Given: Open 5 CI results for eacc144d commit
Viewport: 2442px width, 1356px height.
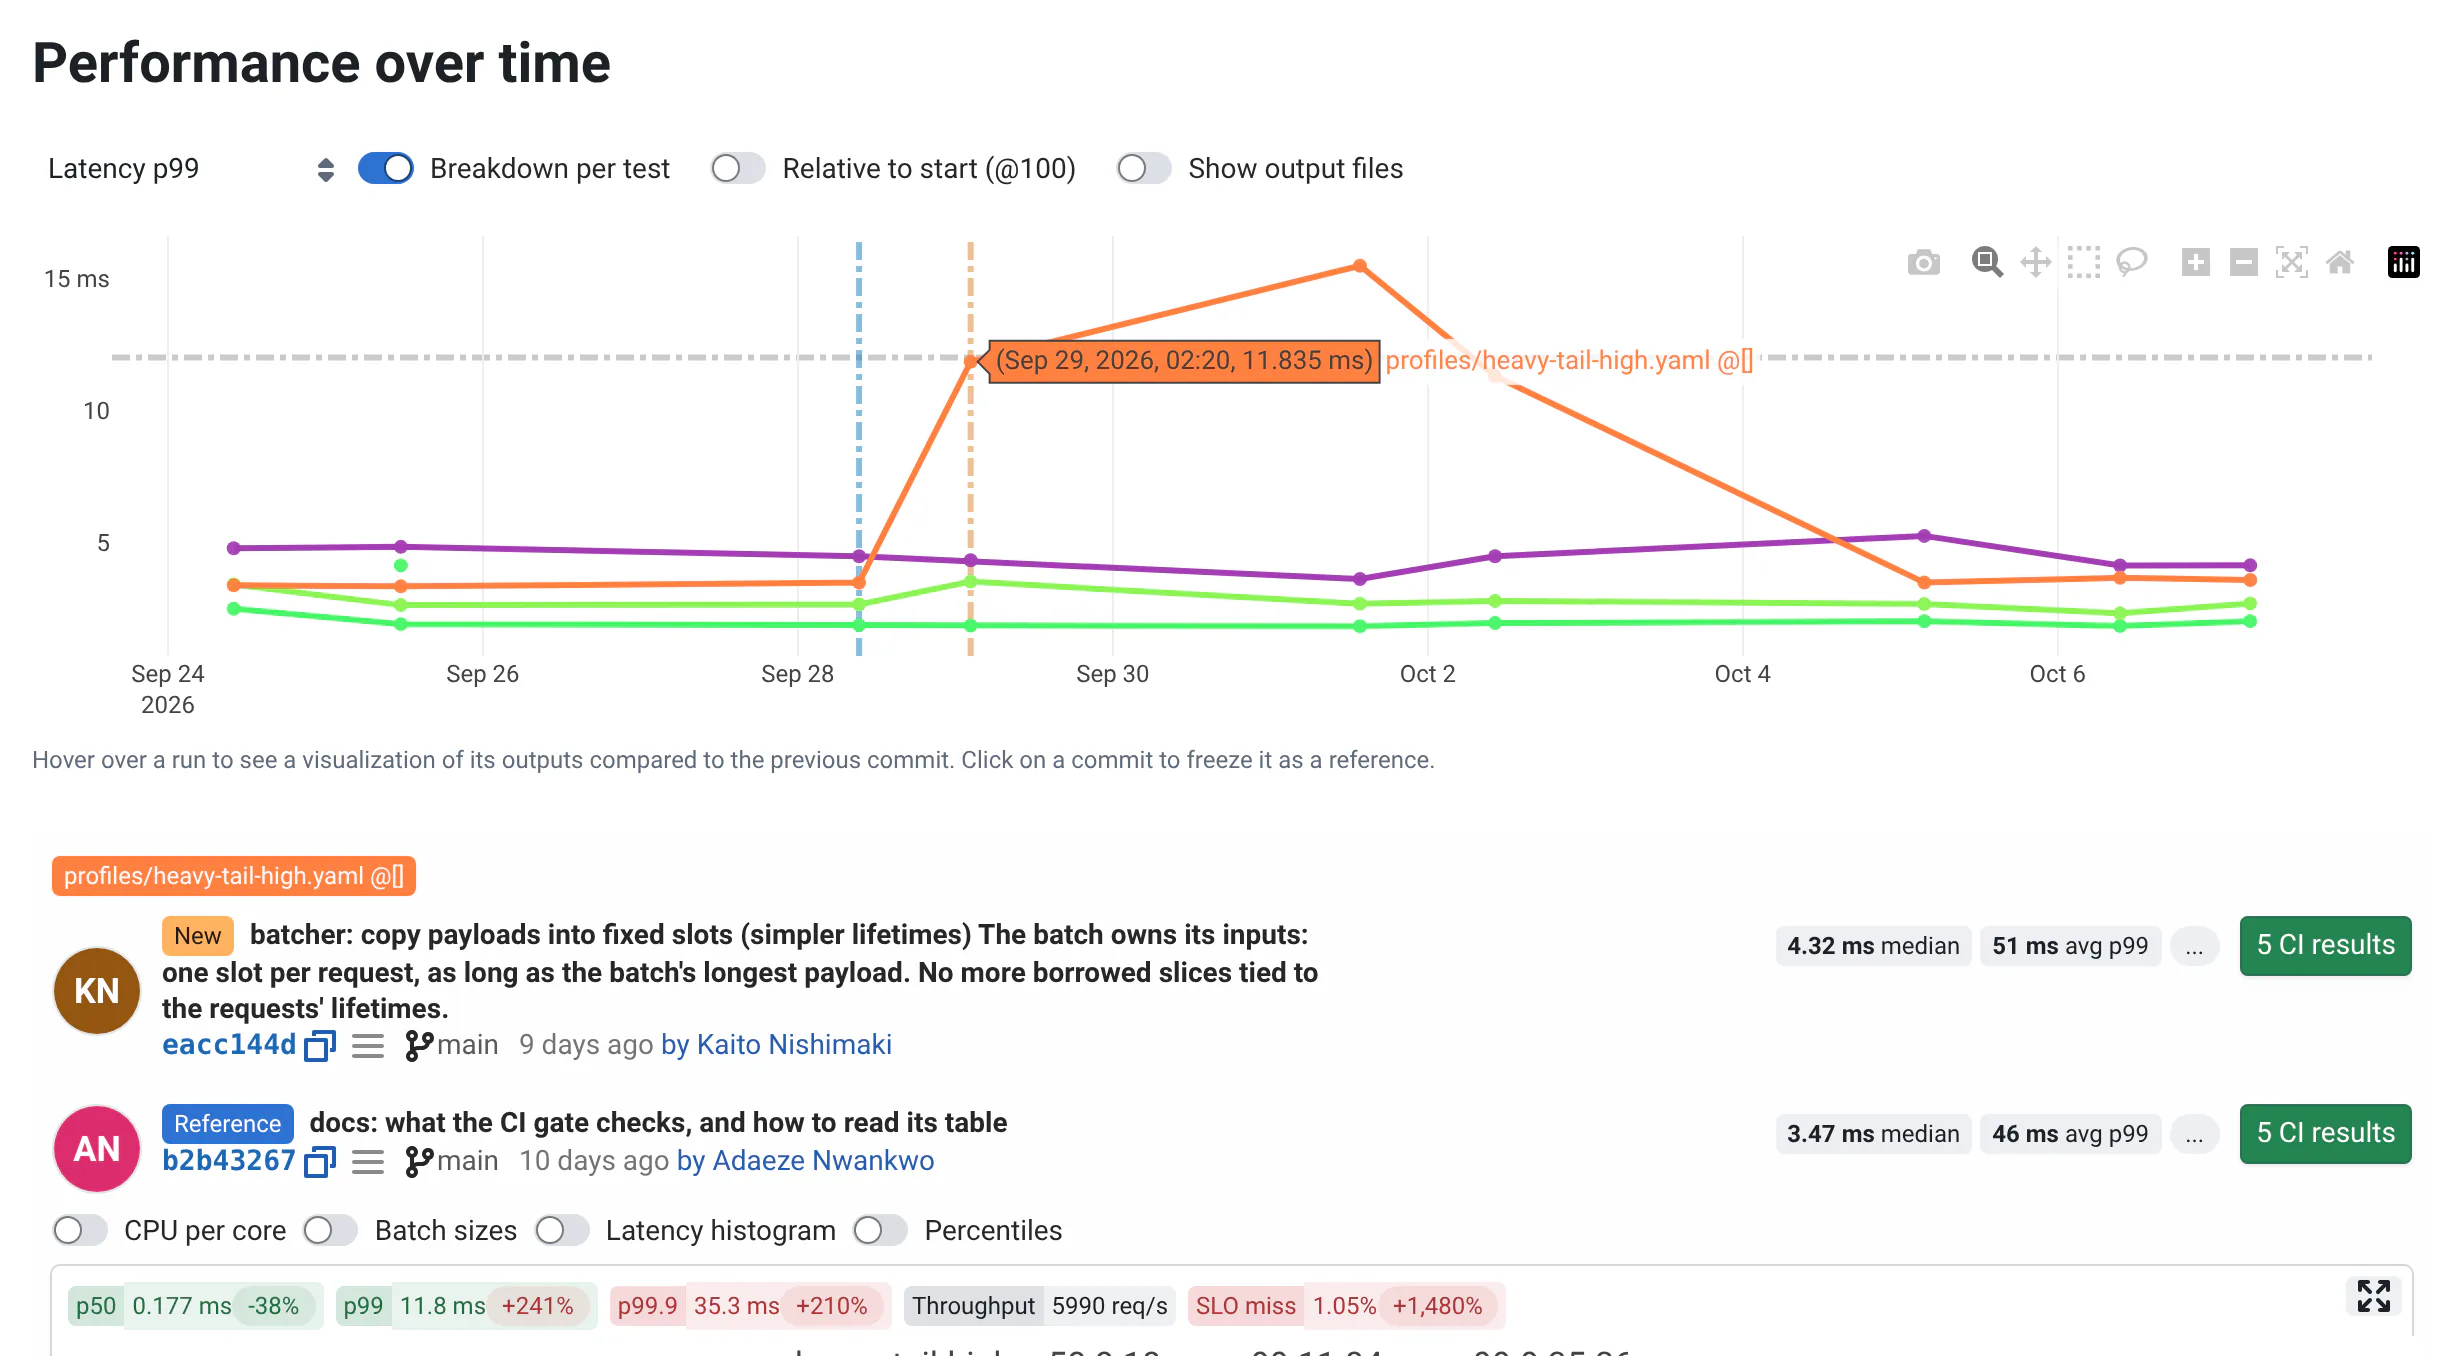Looking at the screenshot, I should (x=2325, y=946).
